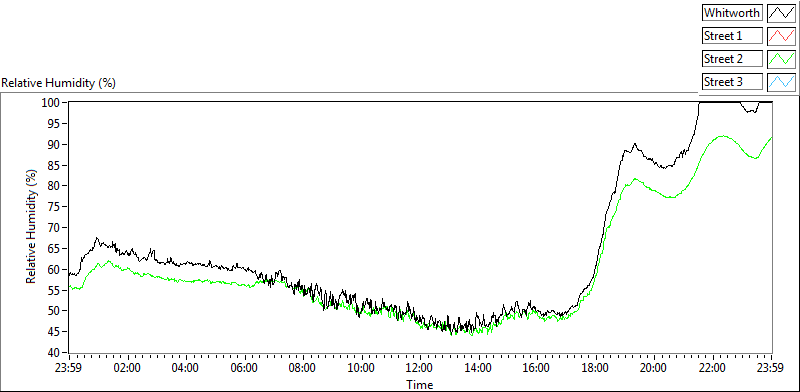Select the Street 3 legend label
The width and height of the screenshot is (800, 392).
click(732, 81)
